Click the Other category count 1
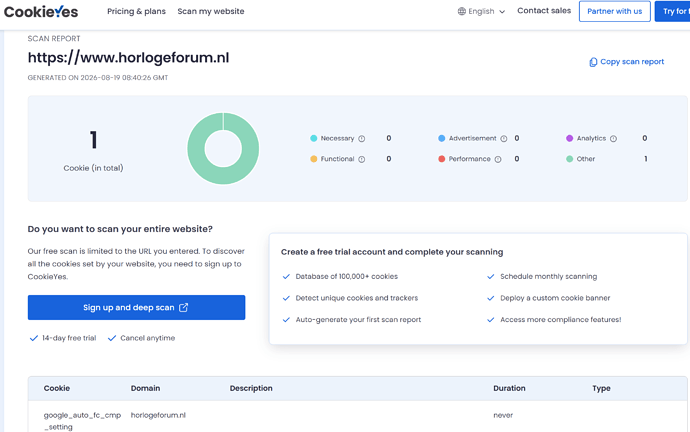The image size is (690, 432). [x=646, y=159]
